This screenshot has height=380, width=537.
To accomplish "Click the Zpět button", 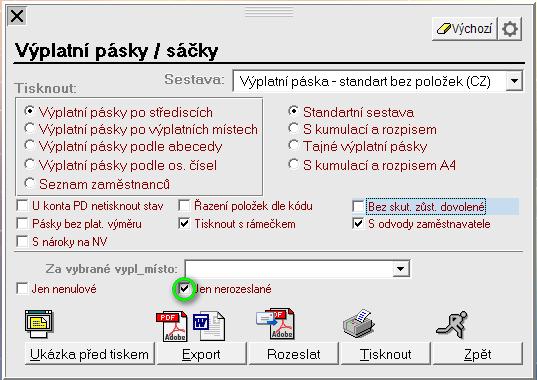I will point(478,354).
